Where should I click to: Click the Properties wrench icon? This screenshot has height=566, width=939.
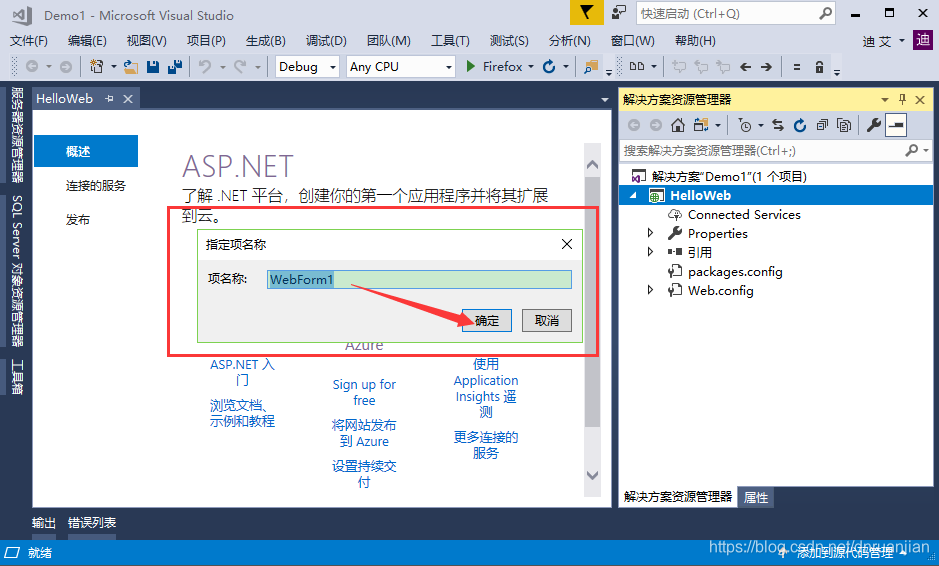point(873,125)
